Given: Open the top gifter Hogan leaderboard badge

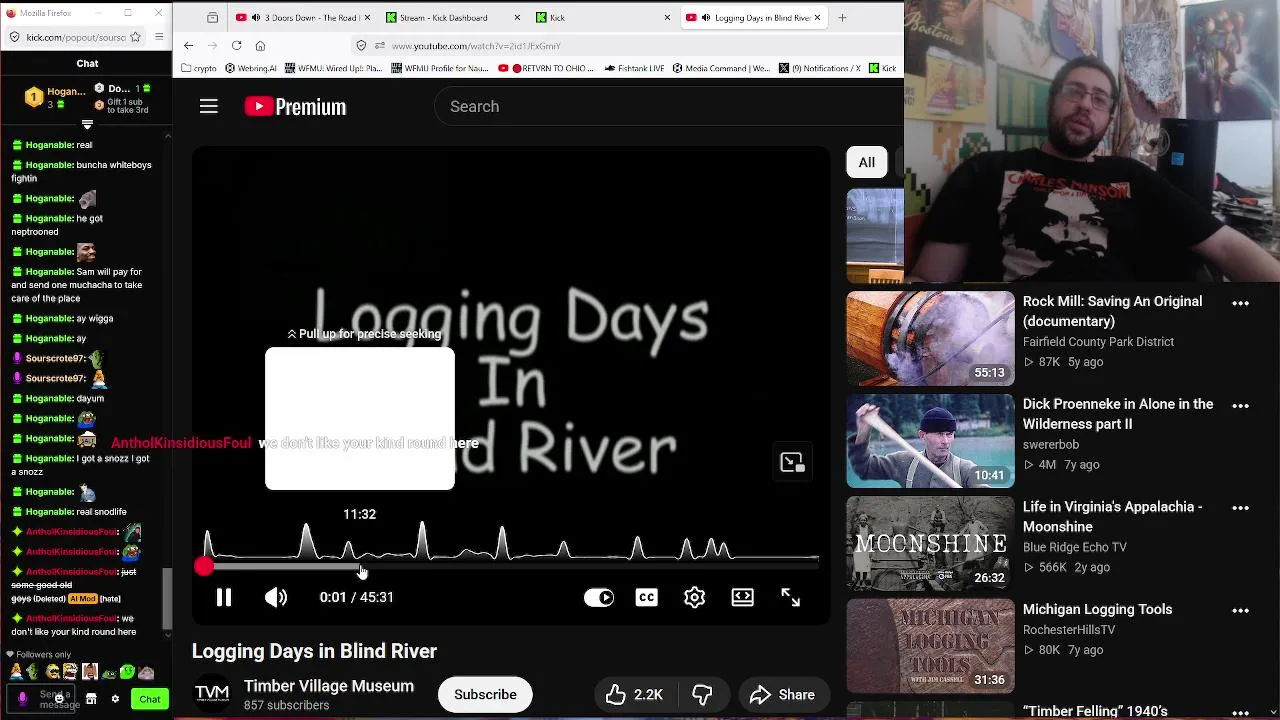Looking at the screenshot, I should click(x=56, y=97).
